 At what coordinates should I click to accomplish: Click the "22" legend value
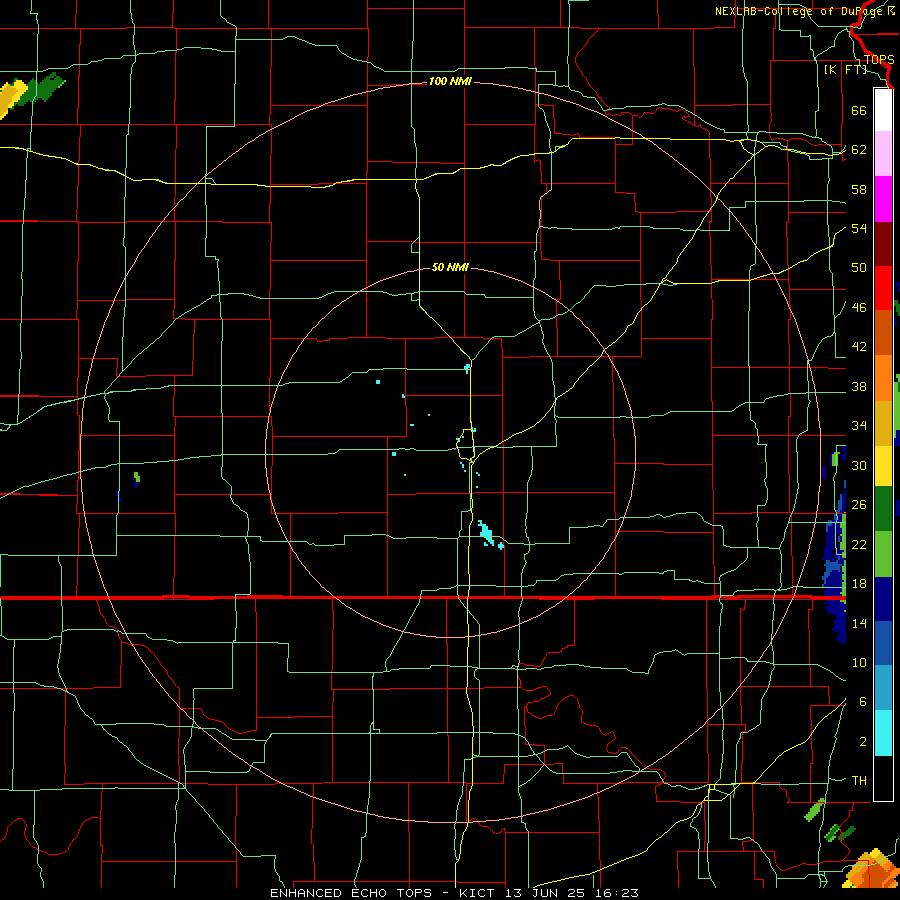(x=859, y=544)
